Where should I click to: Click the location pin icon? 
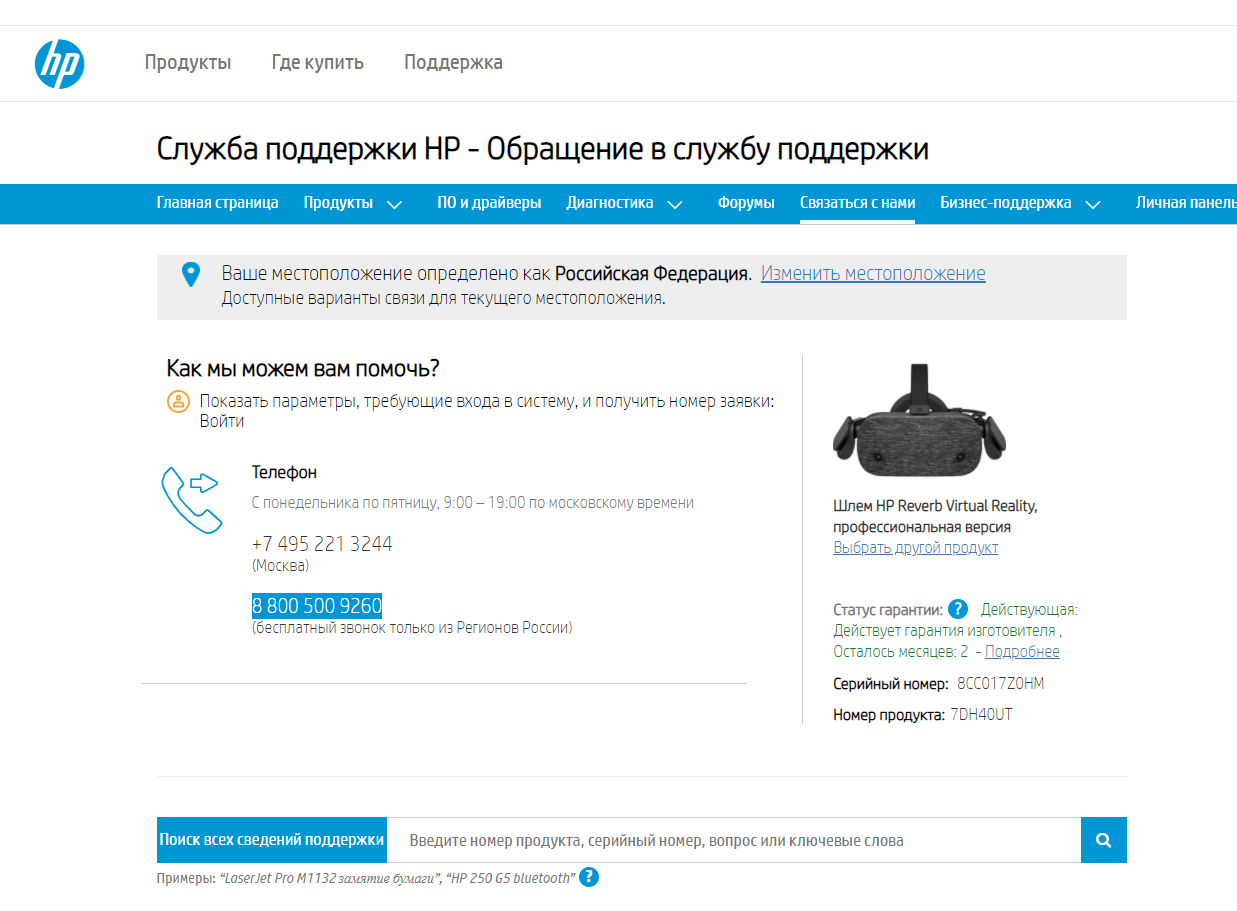[190, 275]
